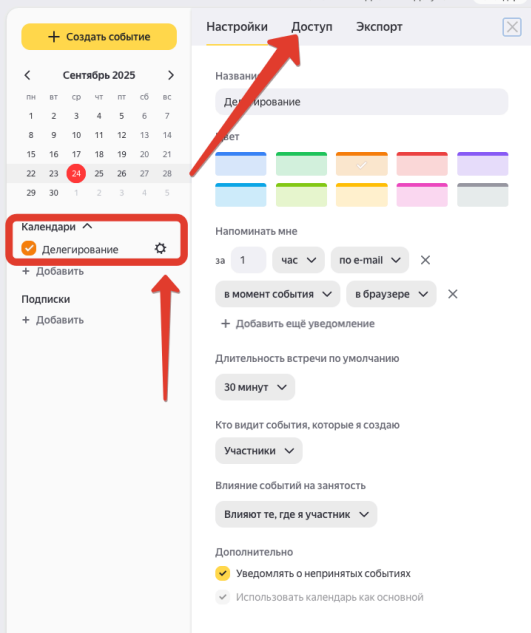This screenshot has width=531, height=633.
Task: Toggle the Делегирование calendar checkbox
Action: click(29, 248)
